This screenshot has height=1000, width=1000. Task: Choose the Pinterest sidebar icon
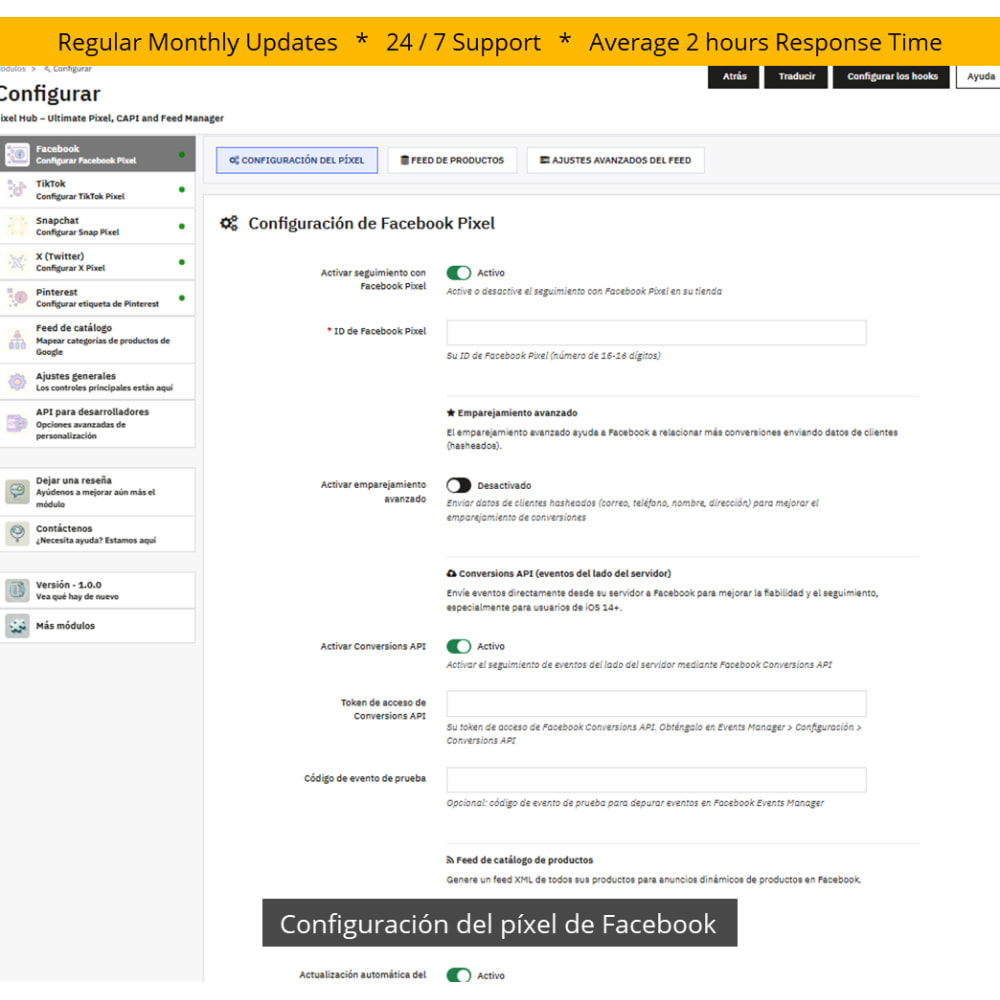pyautogui.click(x=17, y=297)
